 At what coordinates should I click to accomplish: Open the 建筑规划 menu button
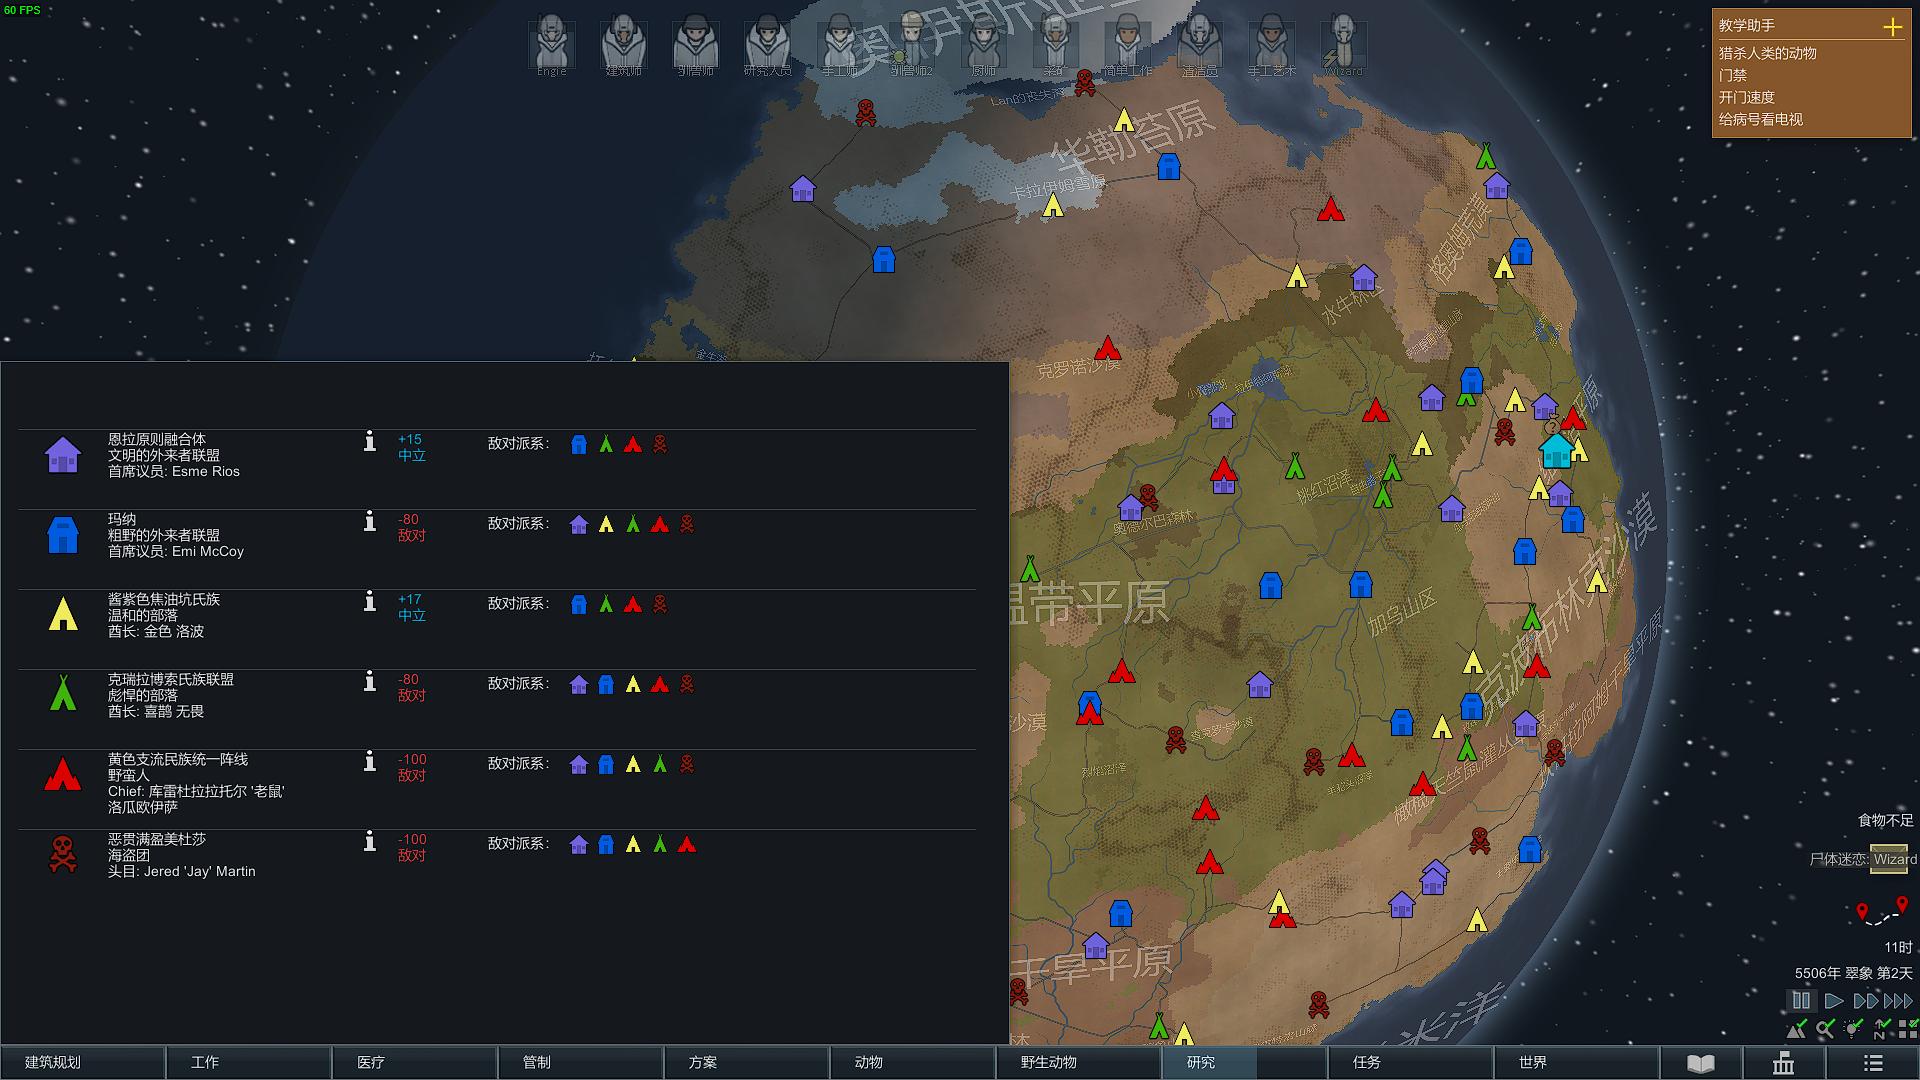(53, 1062)
